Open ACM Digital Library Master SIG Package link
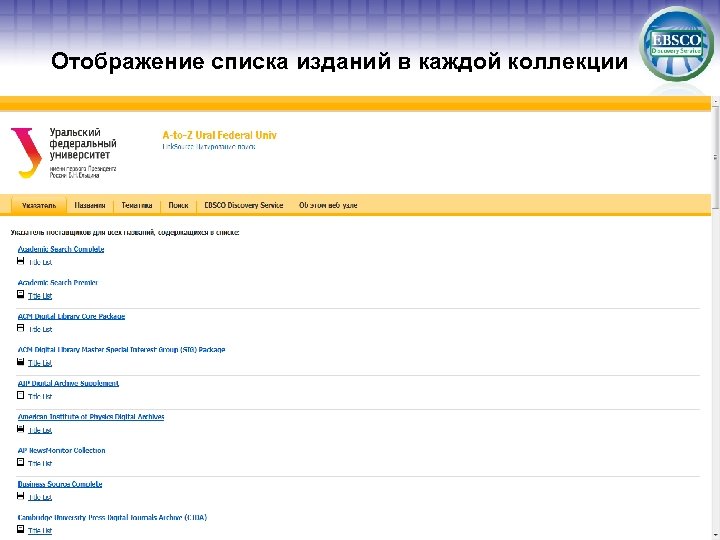This screenshot has height=540, width=720. (121, 349)
